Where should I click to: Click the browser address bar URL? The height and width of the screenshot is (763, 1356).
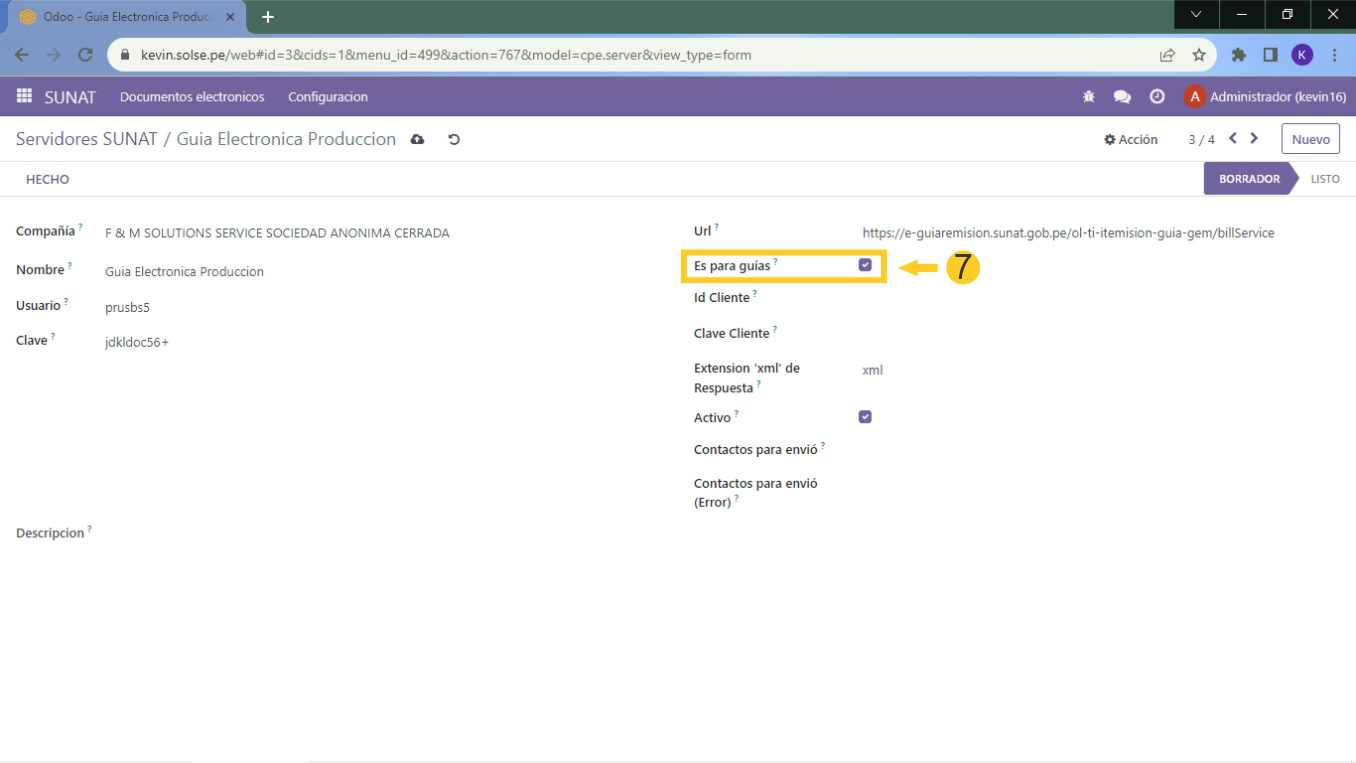click(446, 55)
